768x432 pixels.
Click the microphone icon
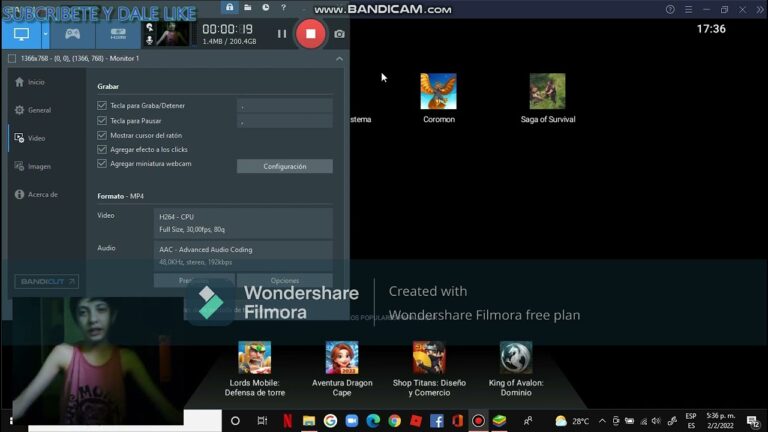click(x=149, y=40)
